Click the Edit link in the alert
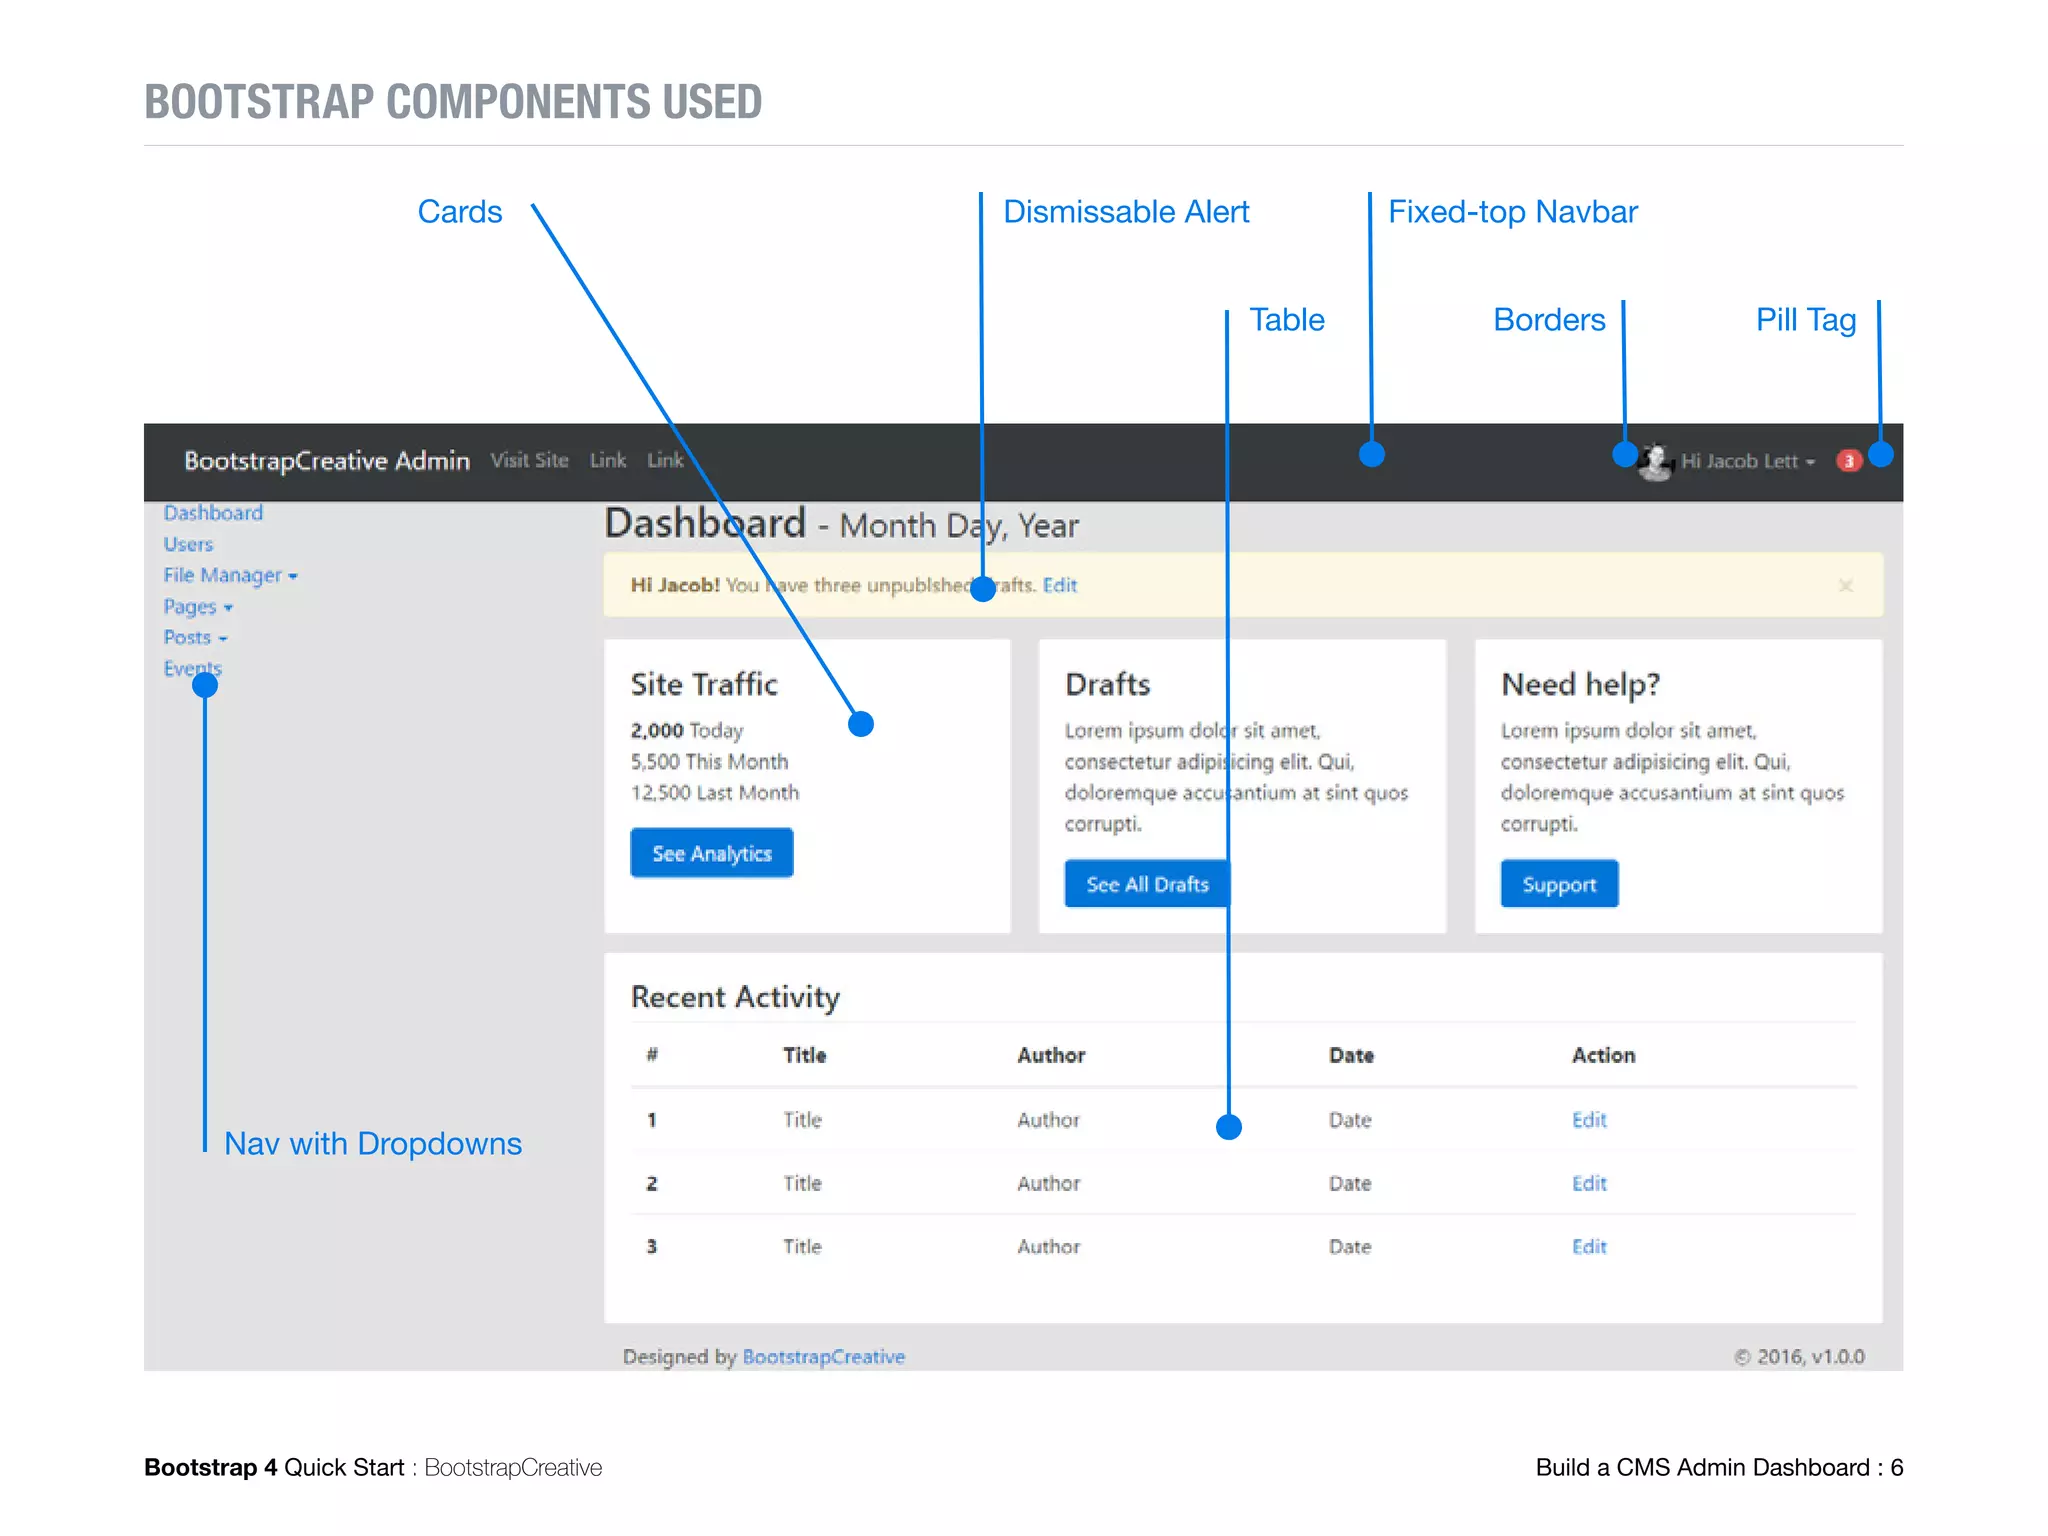Screen dimensions: 2048x1536 (1060, 585)
